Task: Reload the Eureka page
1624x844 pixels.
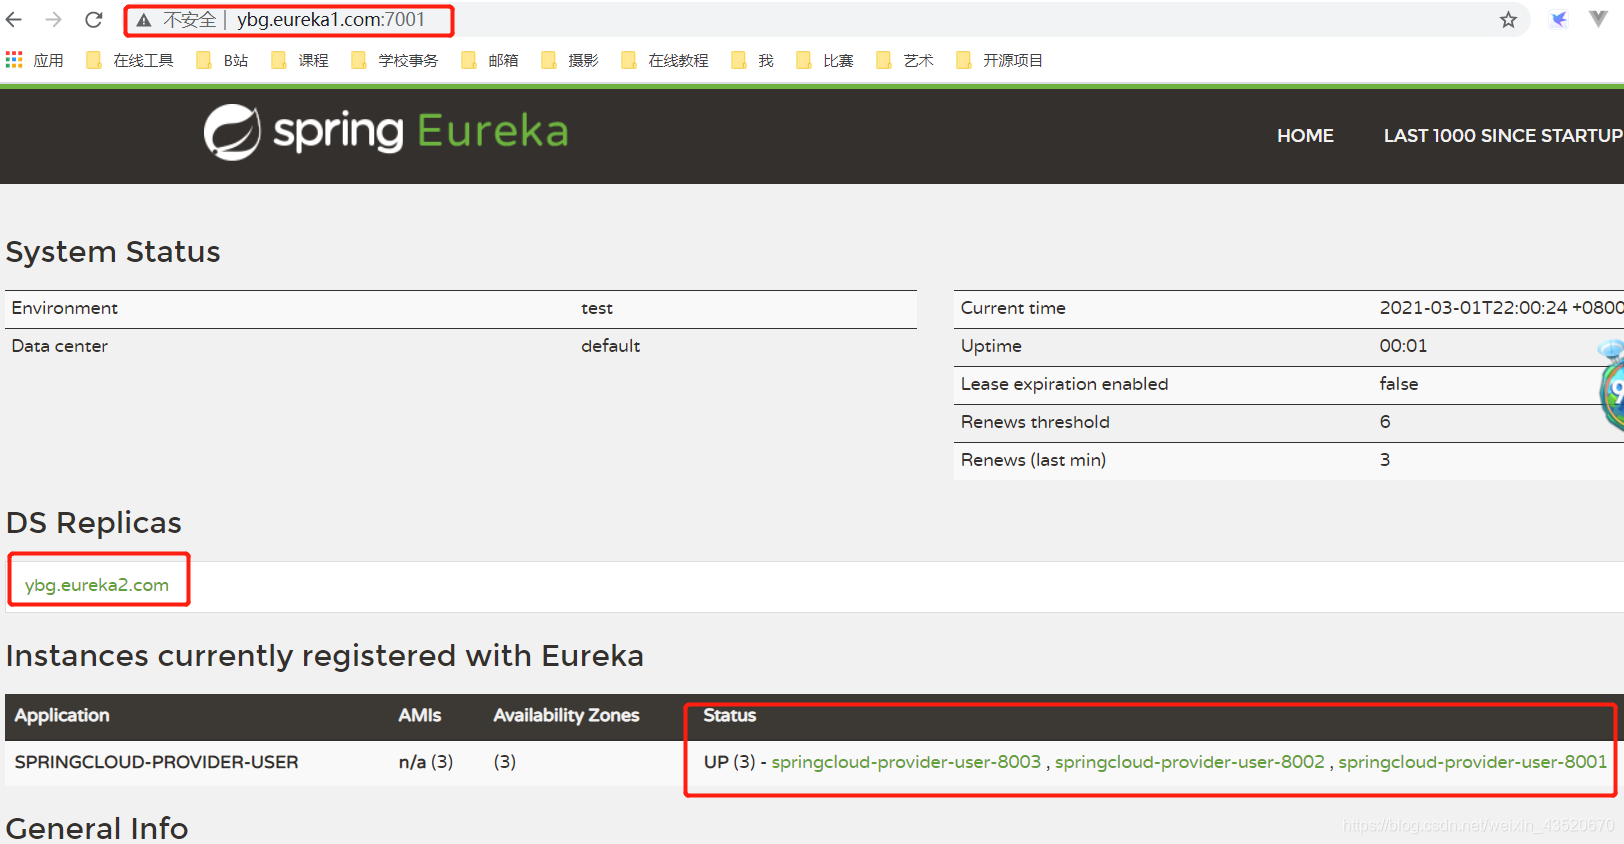Action: (x=94, y=20)
